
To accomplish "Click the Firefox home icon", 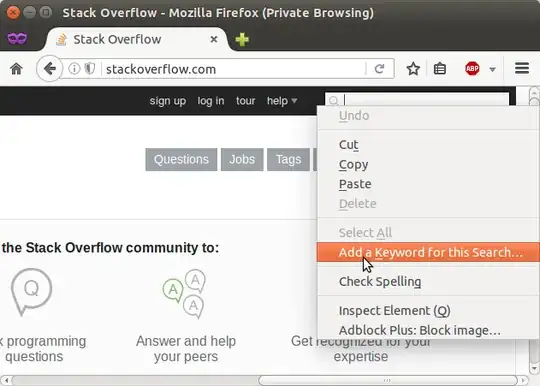I will 16,69.
